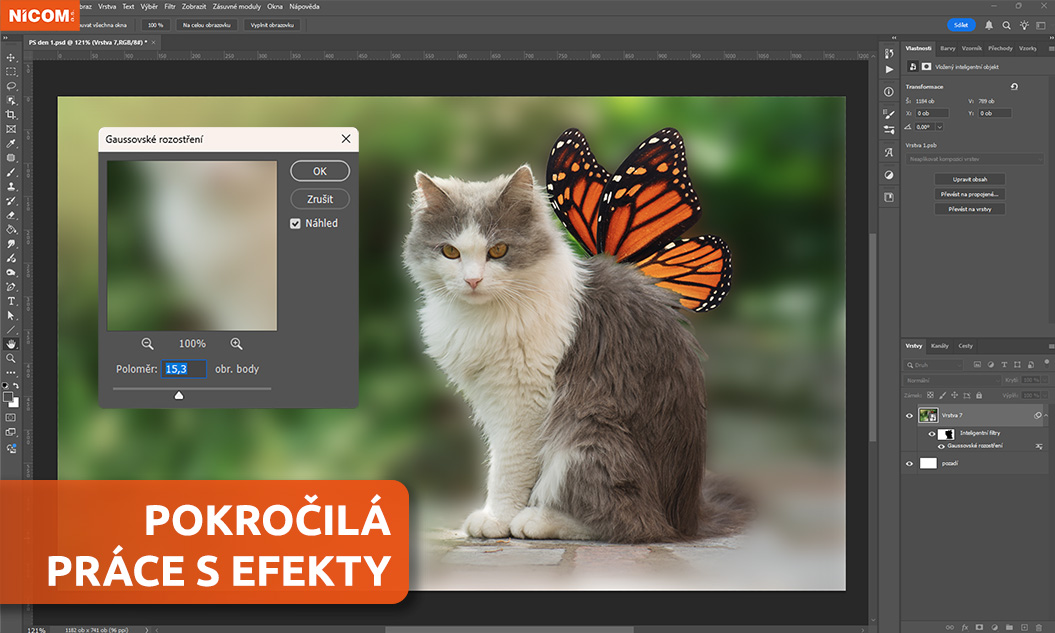1055x633 pixels.
Task: Click the search magnifier in the top bar
Action: [x=1005, y=25]
